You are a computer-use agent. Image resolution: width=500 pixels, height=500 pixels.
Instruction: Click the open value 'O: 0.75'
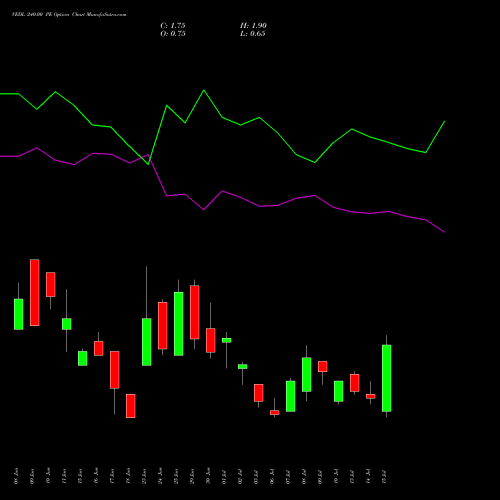pos(173,34)
